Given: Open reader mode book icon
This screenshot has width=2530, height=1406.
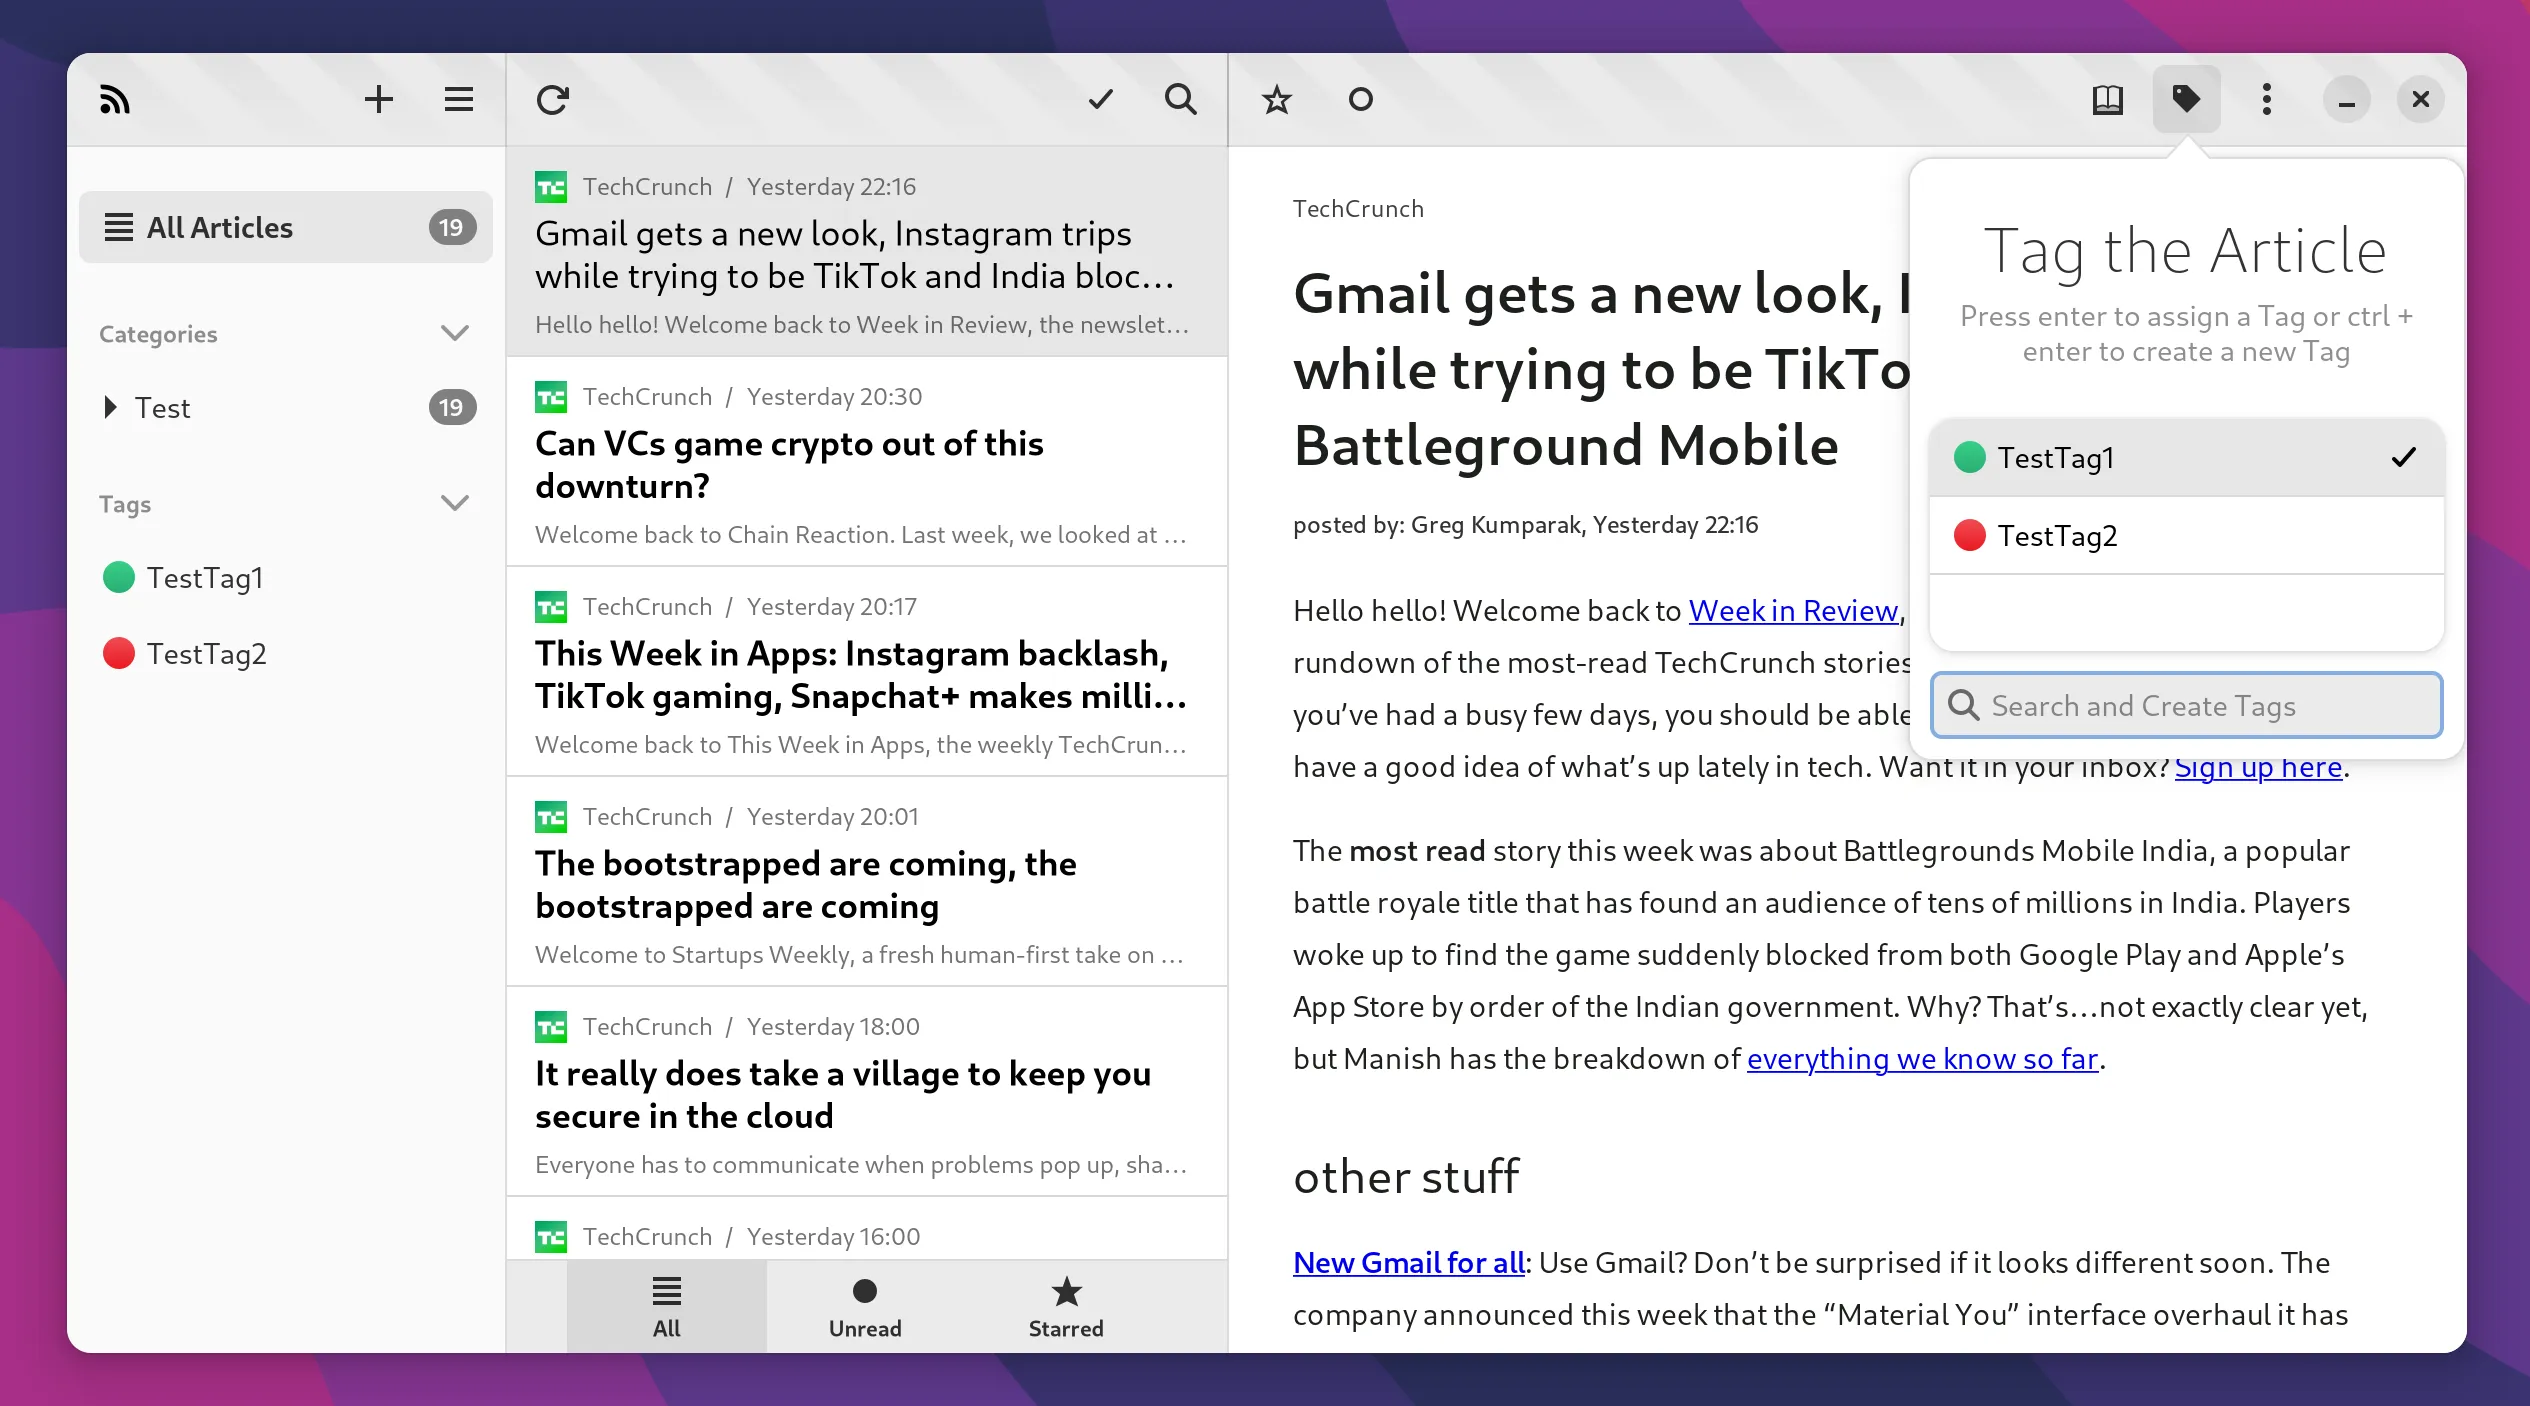Looking at the screenshot, I should [x=2107, y=99].
